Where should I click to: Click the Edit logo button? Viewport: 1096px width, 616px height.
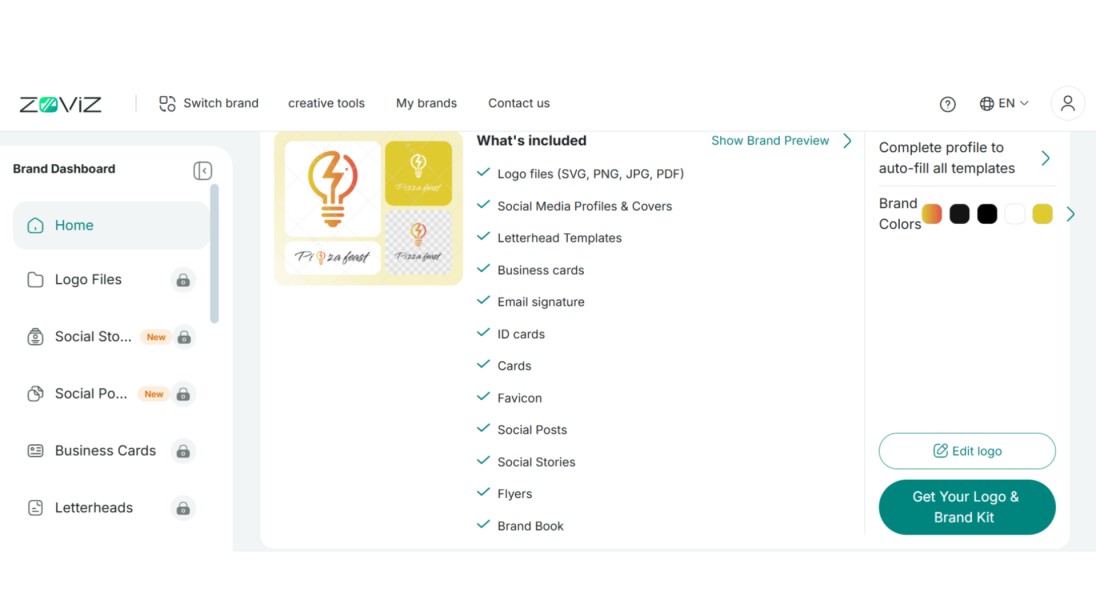pos(967,451)
